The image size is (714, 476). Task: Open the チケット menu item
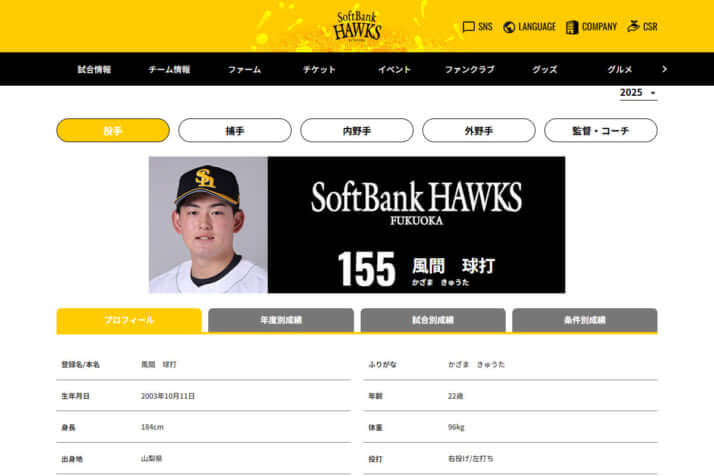319,69
